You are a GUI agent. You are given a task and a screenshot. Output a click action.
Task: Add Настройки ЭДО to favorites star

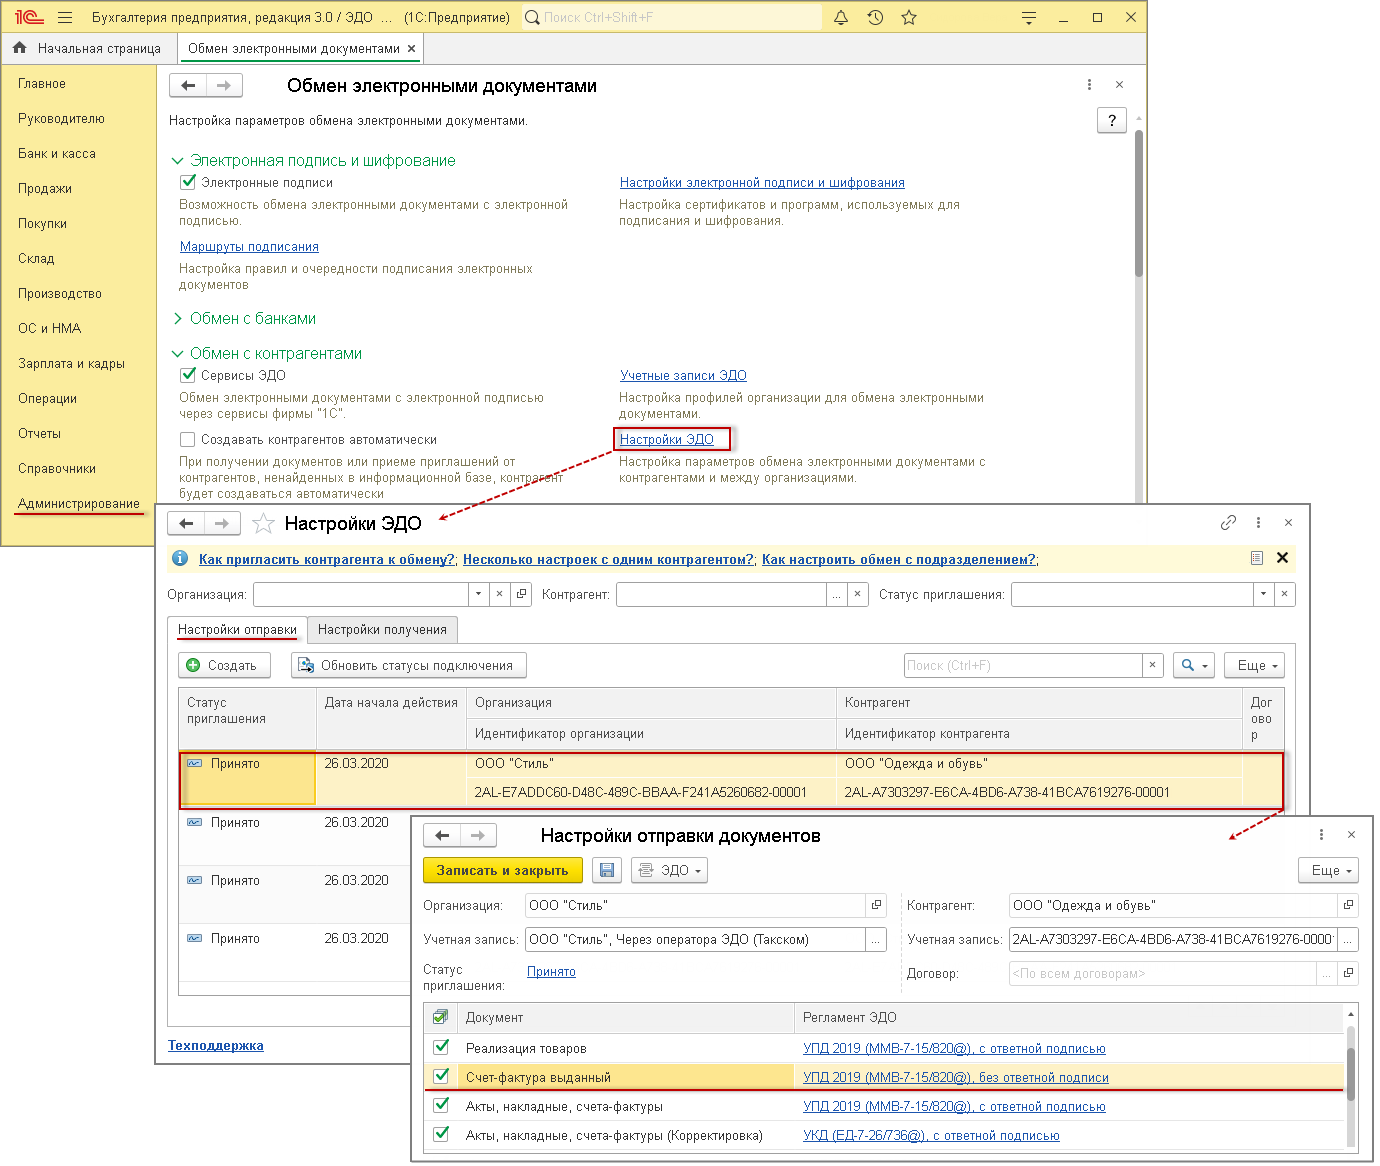[x=263, y=523]
